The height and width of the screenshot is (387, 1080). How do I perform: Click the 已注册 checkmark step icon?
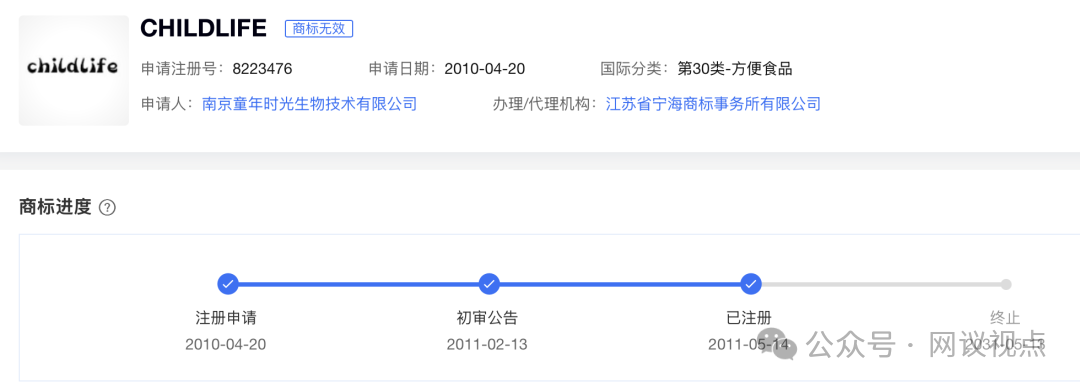pos(751,284)
